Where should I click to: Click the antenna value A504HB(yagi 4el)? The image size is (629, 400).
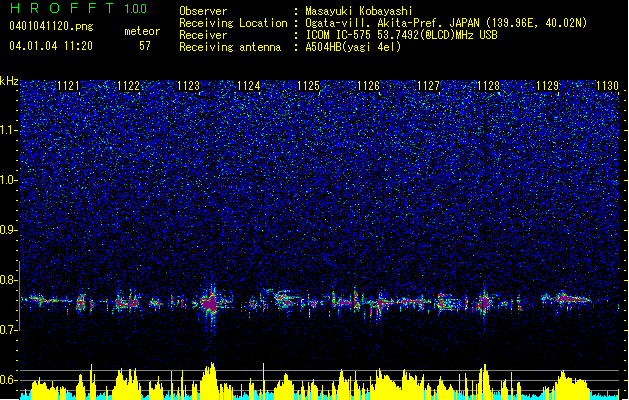353,47
